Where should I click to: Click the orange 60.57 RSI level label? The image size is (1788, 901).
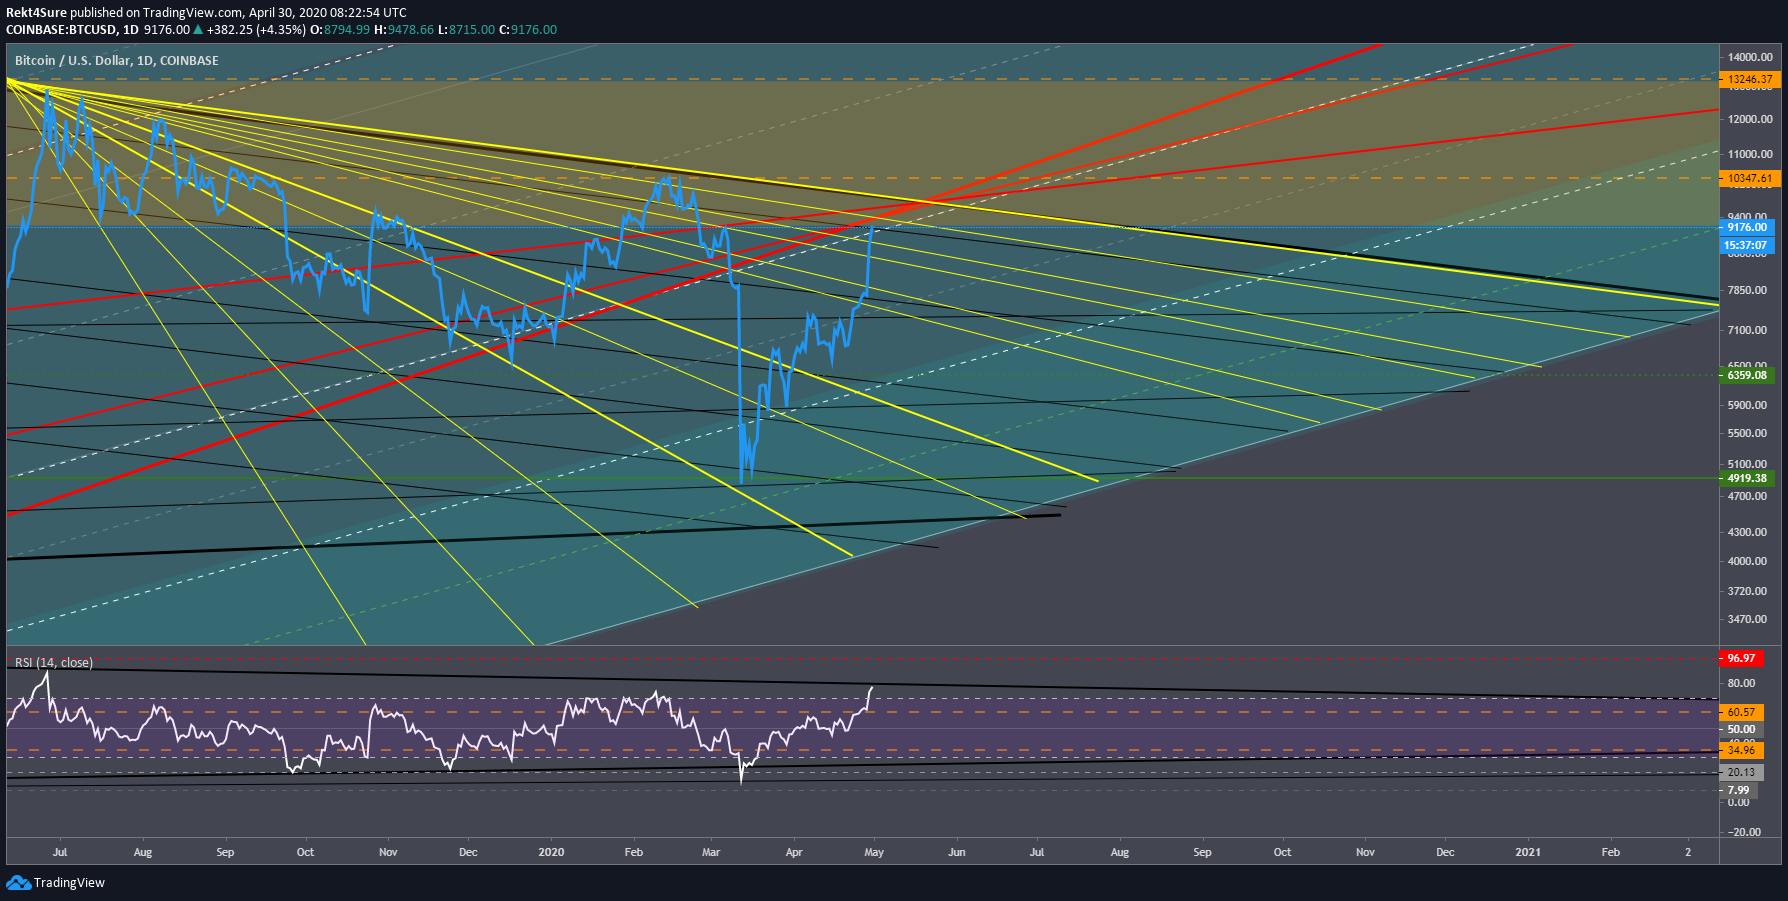(x=1741, y=712)
